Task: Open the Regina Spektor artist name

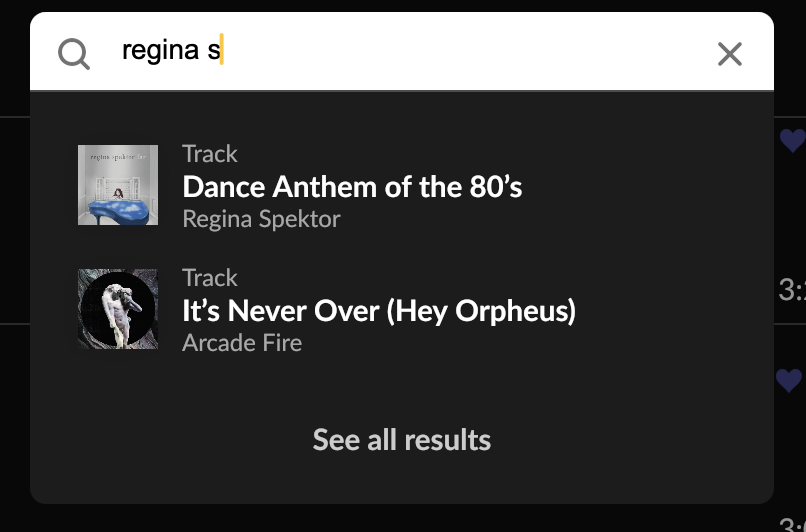Action: pos(261,219)
